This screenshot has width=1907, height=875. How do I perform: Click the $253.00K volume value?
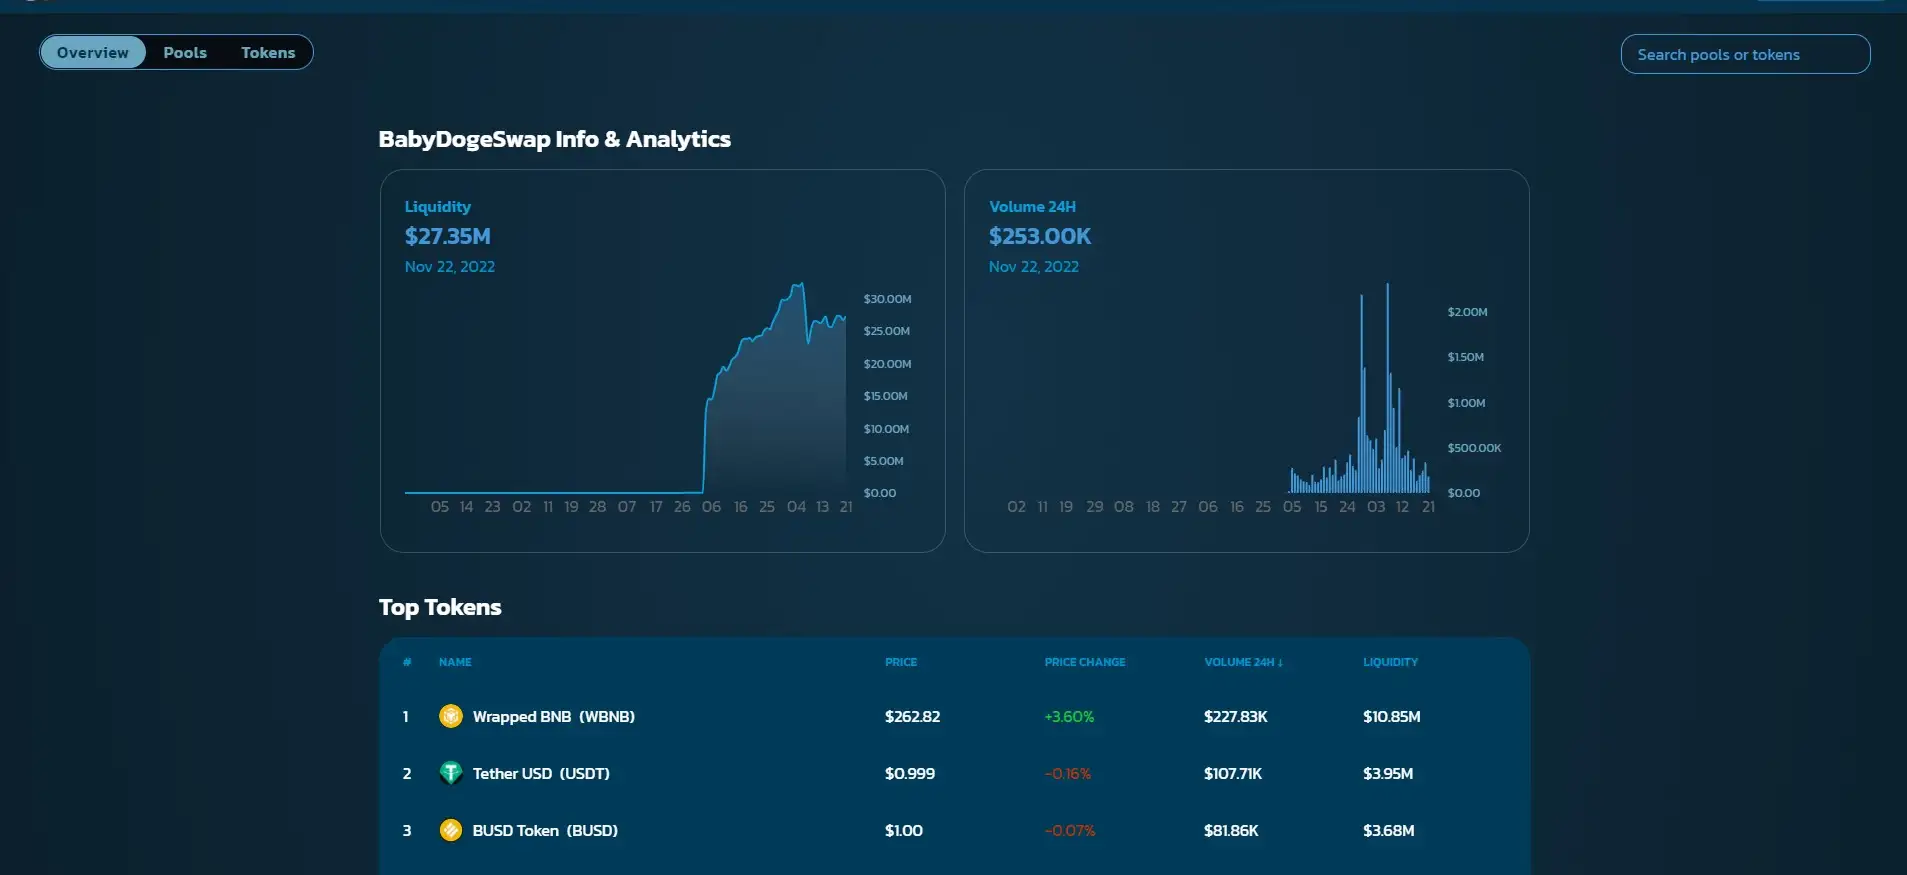pos(1039,237)
